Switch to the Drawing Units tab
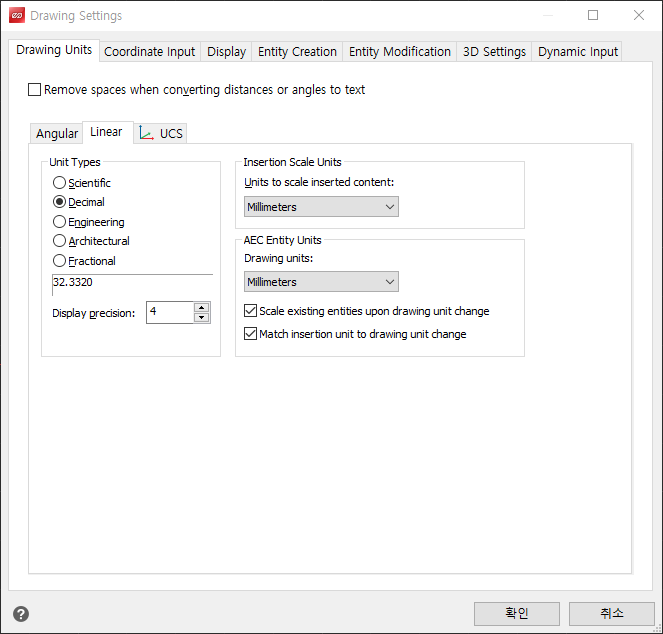The image size is (663, 634). click(x=54, y=50)
